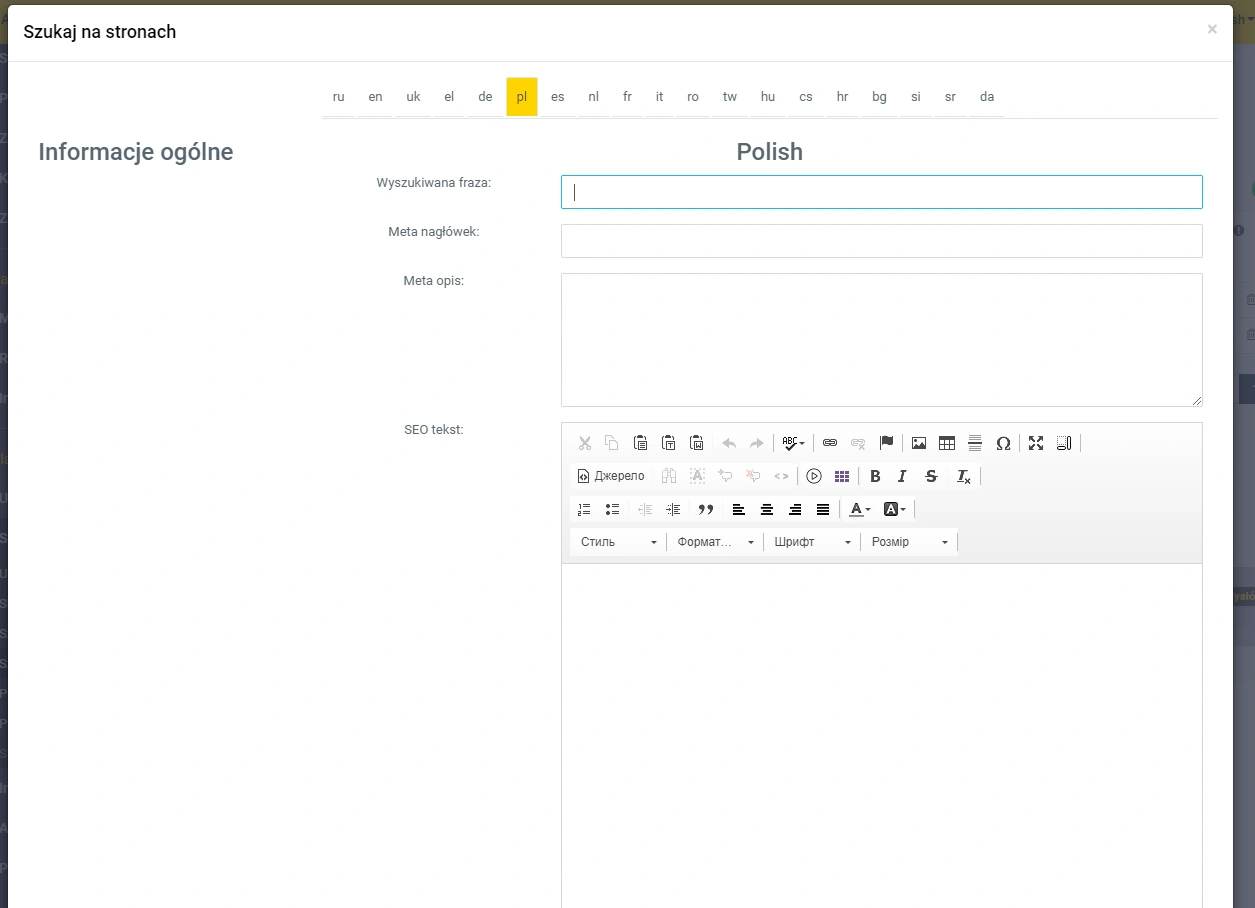Open the Стиль dropdown

click(618, 542)
